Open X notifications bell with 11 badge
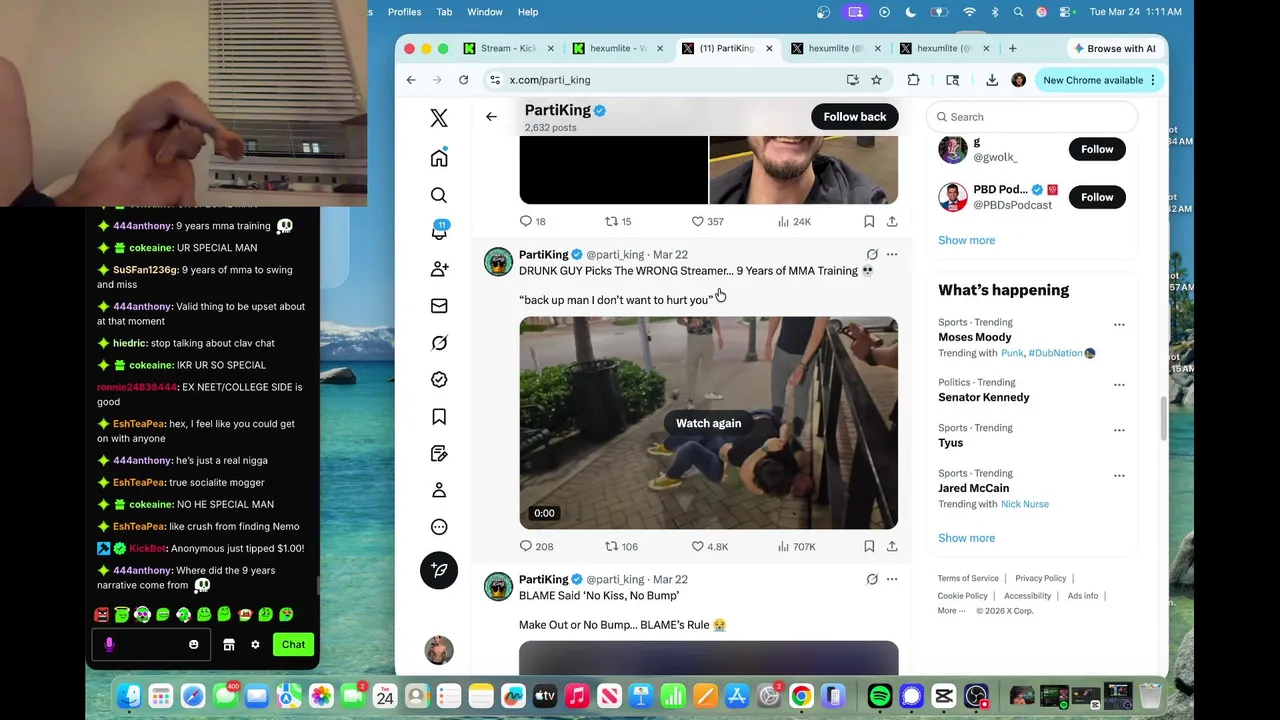This screenshot has width=1280, height=720. tap(439, 231)
